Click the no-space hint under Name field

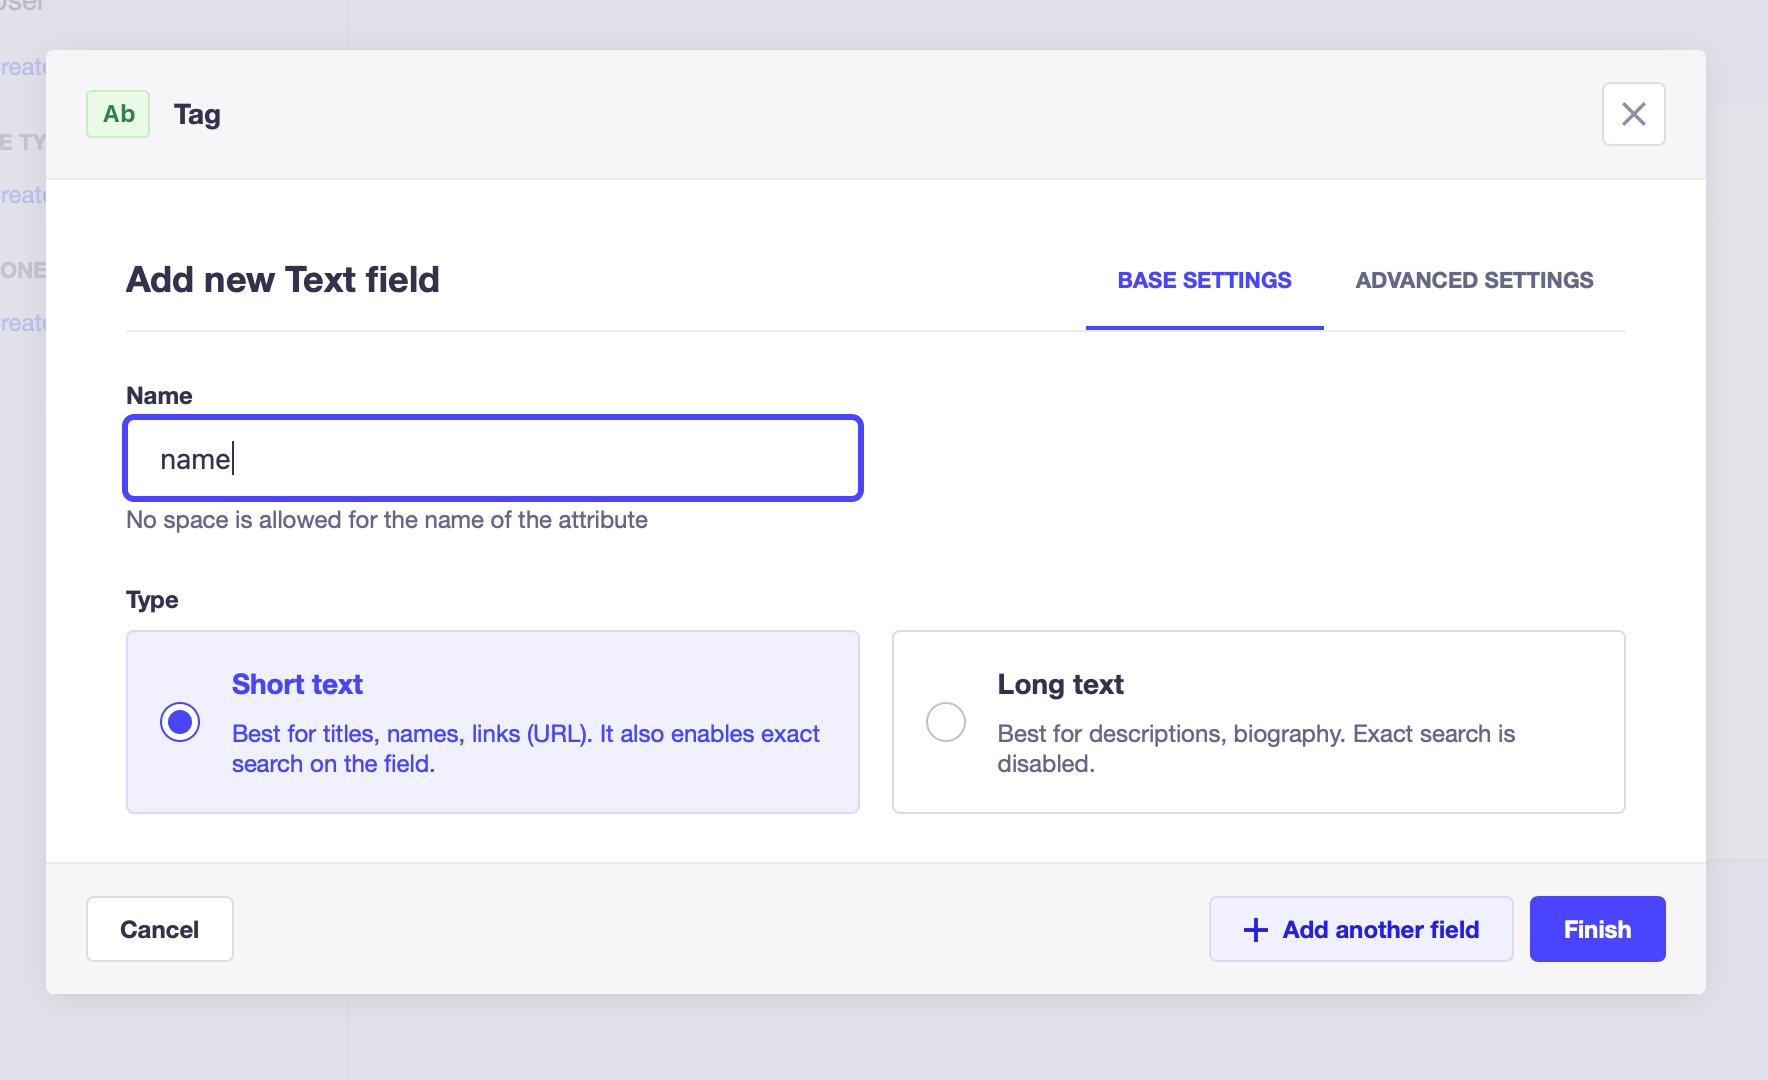387,520
